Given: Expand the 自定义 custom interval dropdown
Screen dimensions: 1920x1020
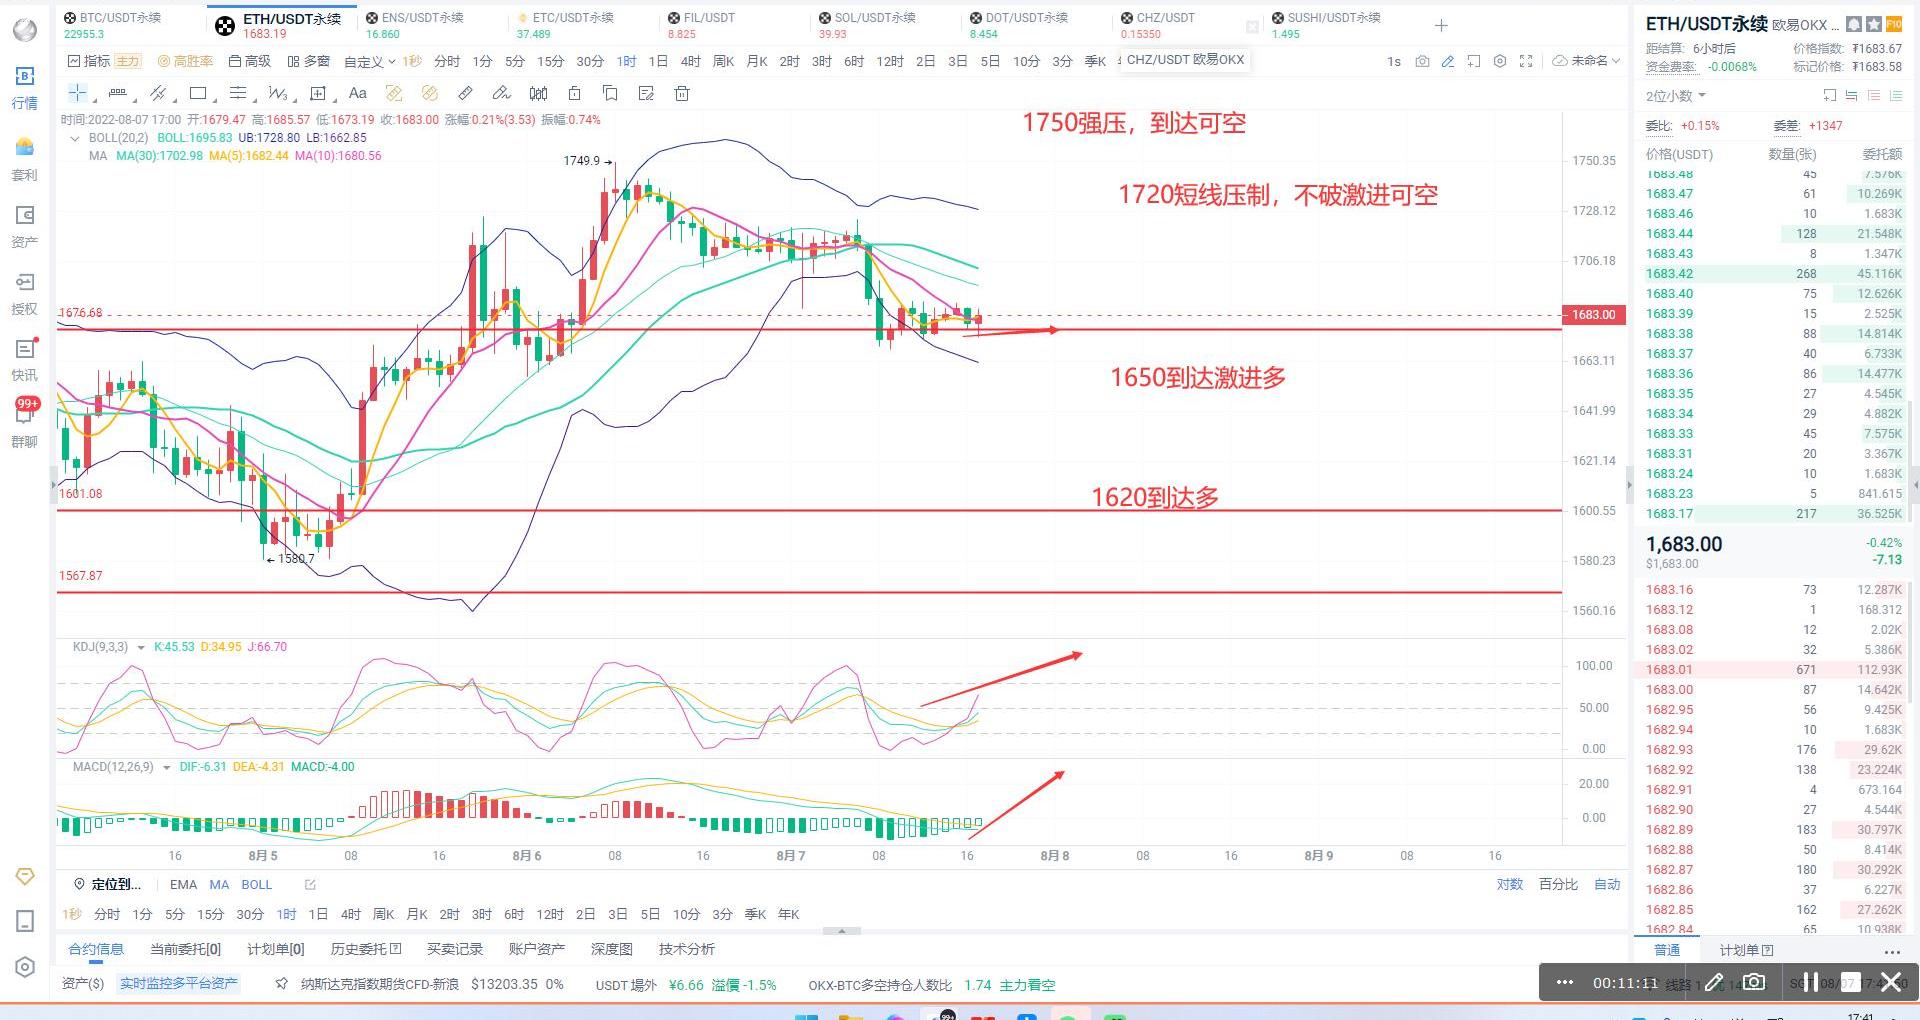Looking at the screenshot, I should click(x=369, y=61).
